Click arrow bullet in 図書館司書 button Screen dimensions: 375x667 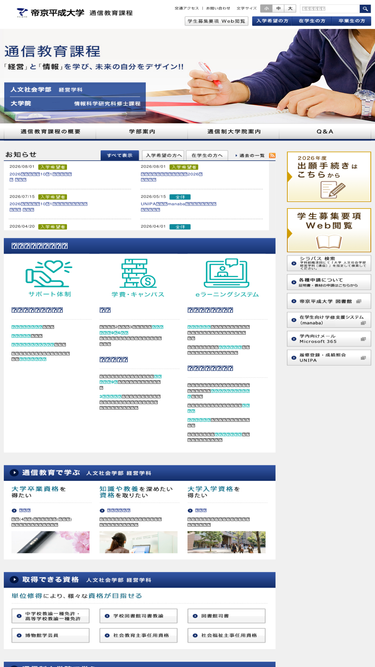(x=195, y=616)
